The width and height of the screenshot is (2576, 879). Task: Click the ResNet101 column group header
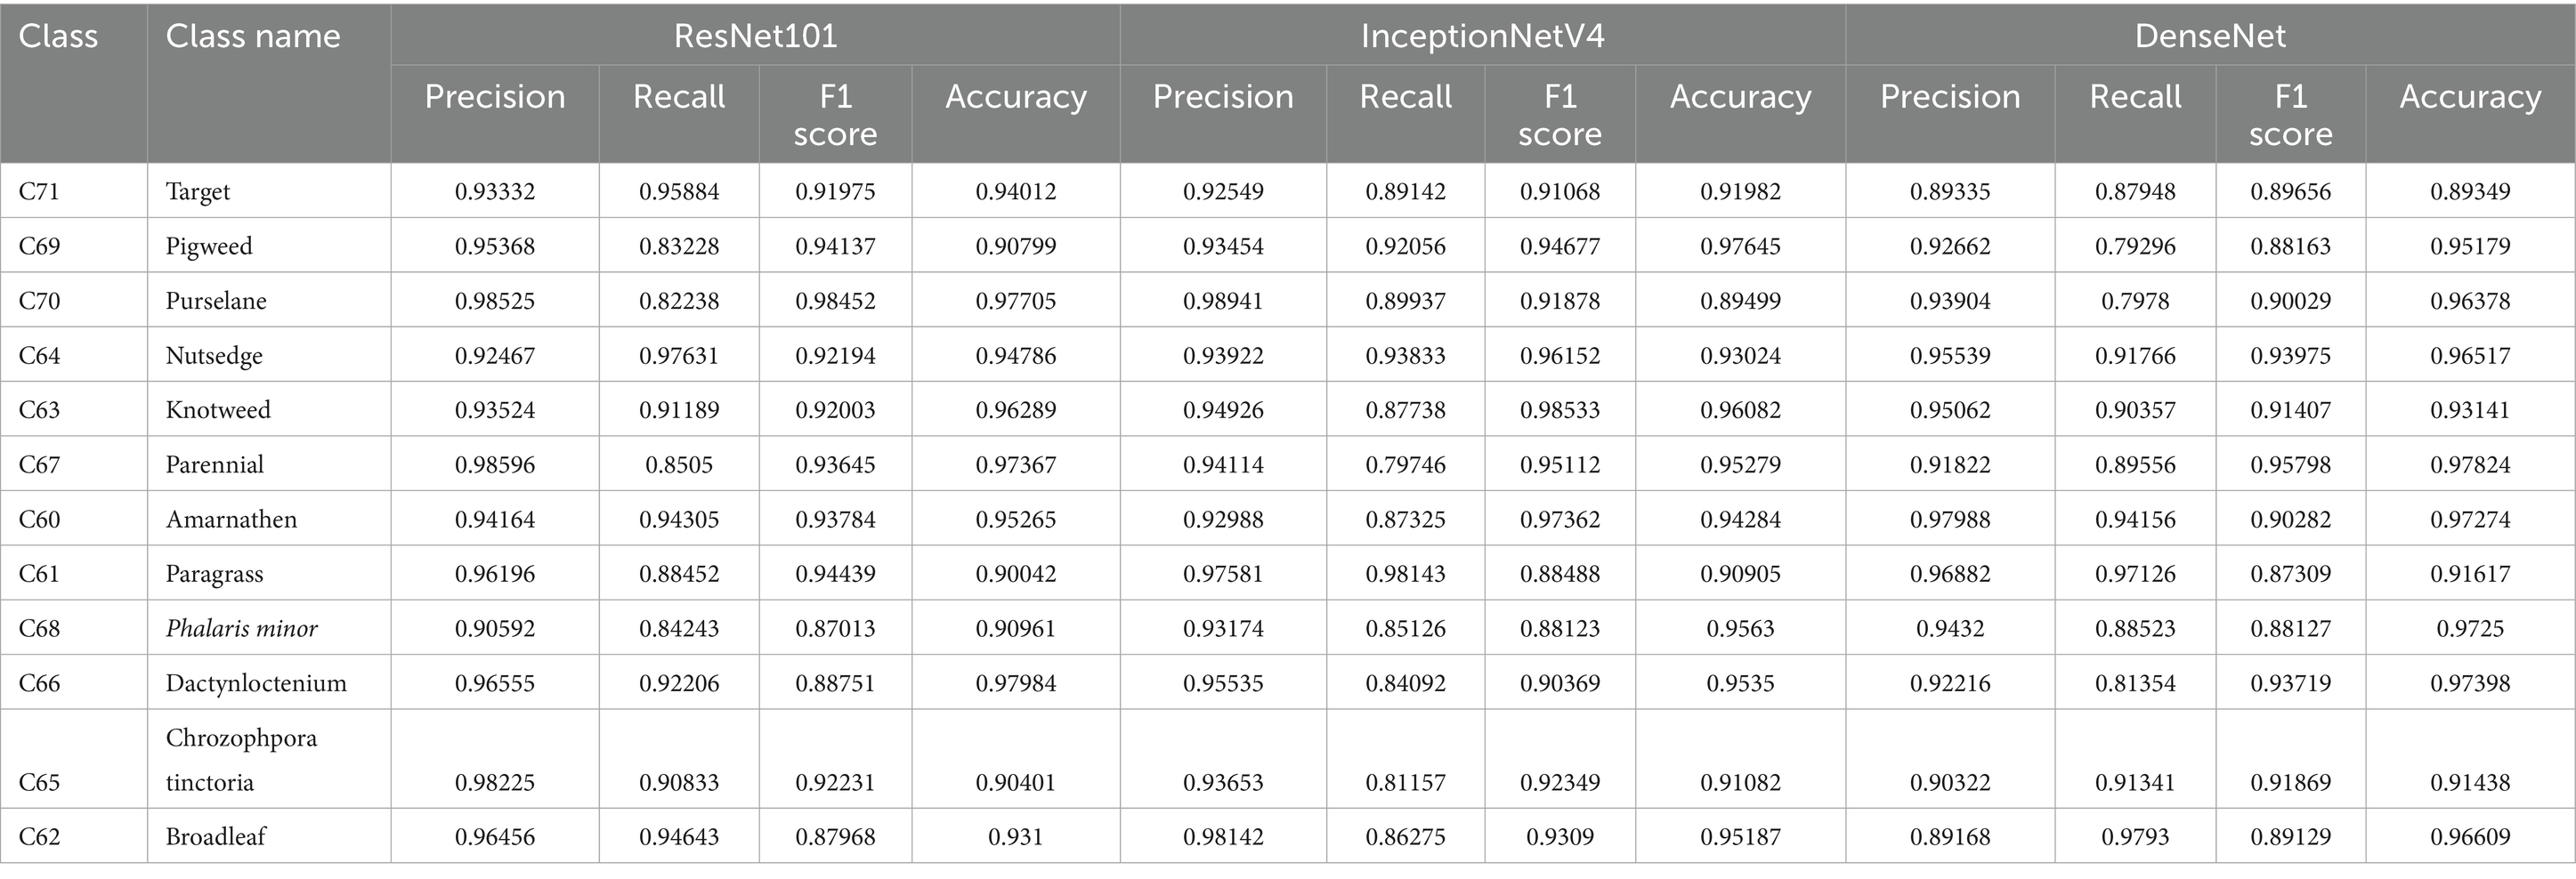click(755, 36)
